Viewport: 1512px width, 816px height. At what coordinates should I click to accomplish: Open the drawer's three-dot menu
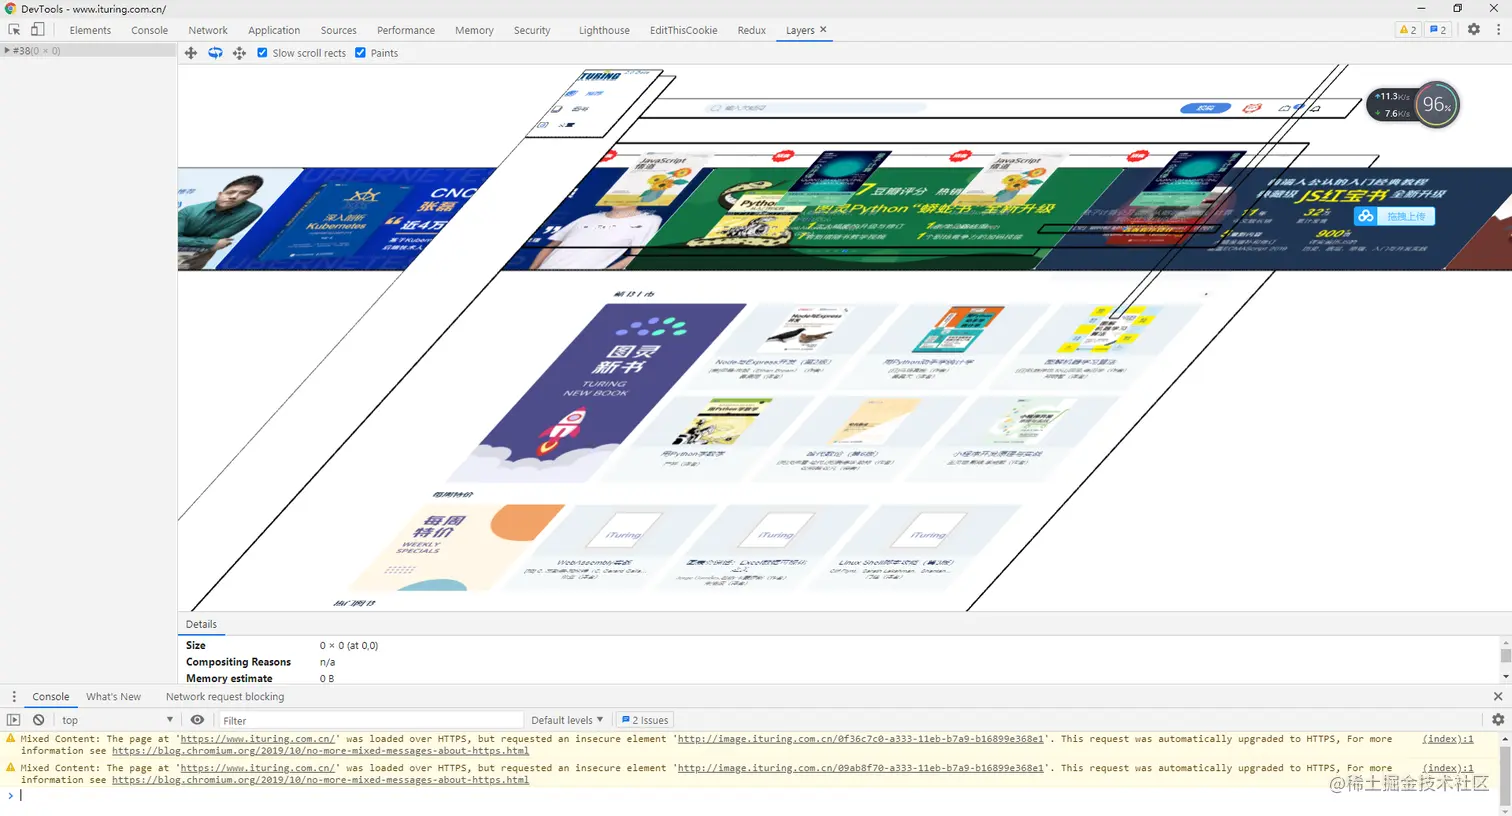pos(14,697)
